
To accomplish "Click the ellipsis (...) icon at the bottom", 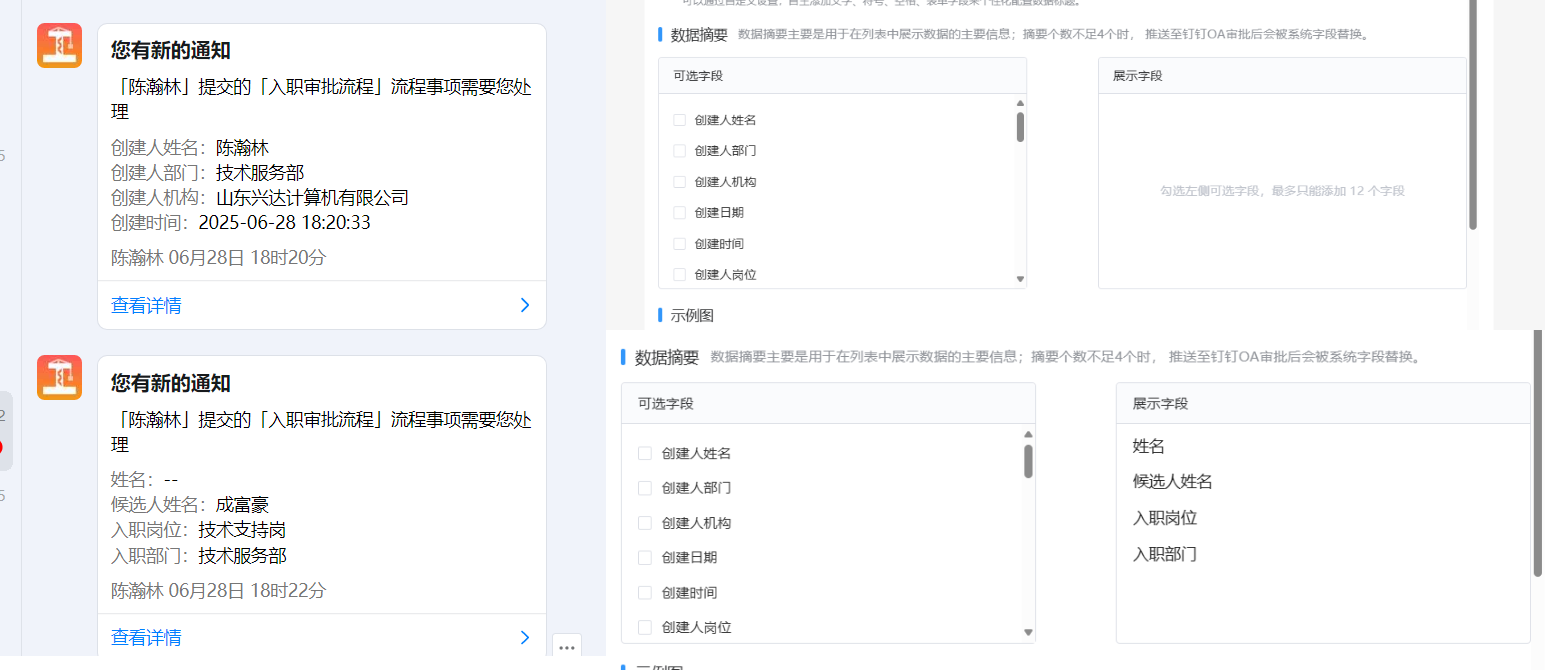I will coord(566,647).
